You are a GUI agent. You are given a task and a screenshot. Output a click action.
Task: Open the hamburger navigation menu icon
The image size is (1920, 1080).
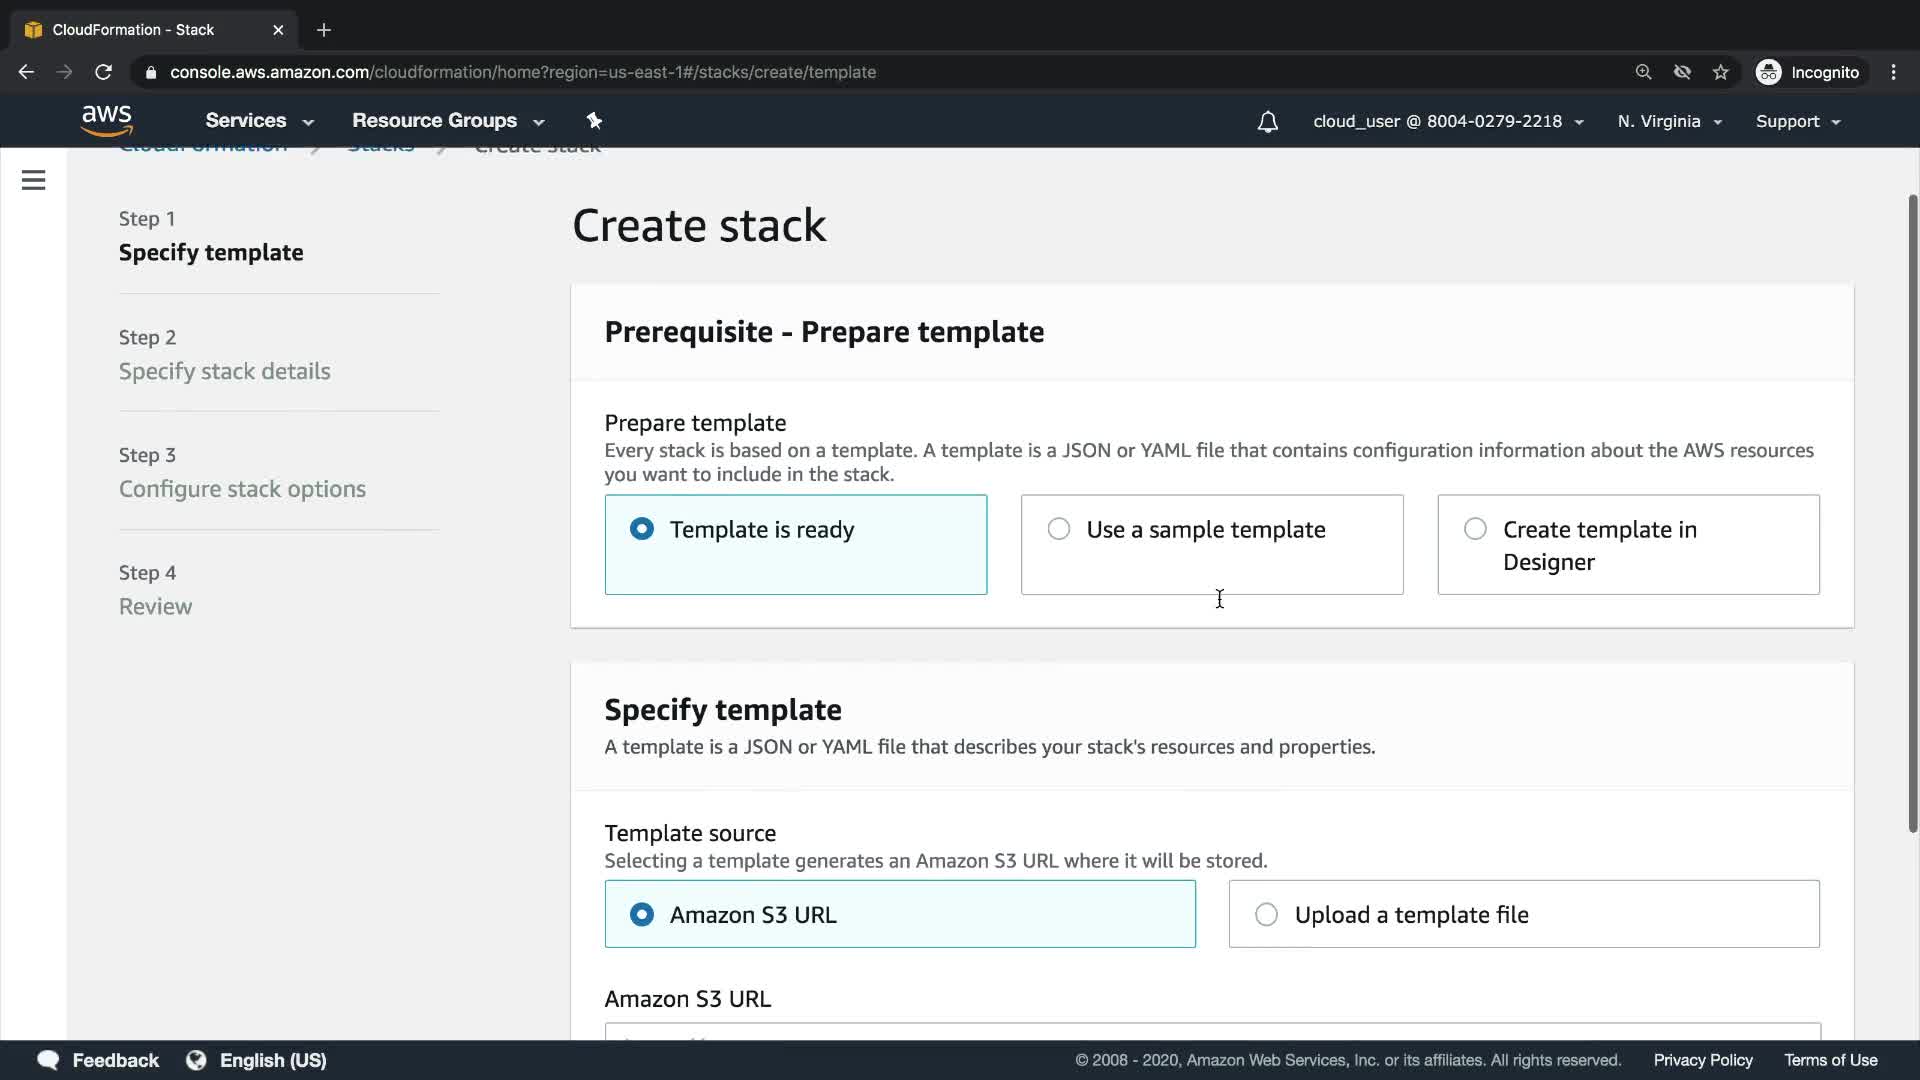coord(33,180)
